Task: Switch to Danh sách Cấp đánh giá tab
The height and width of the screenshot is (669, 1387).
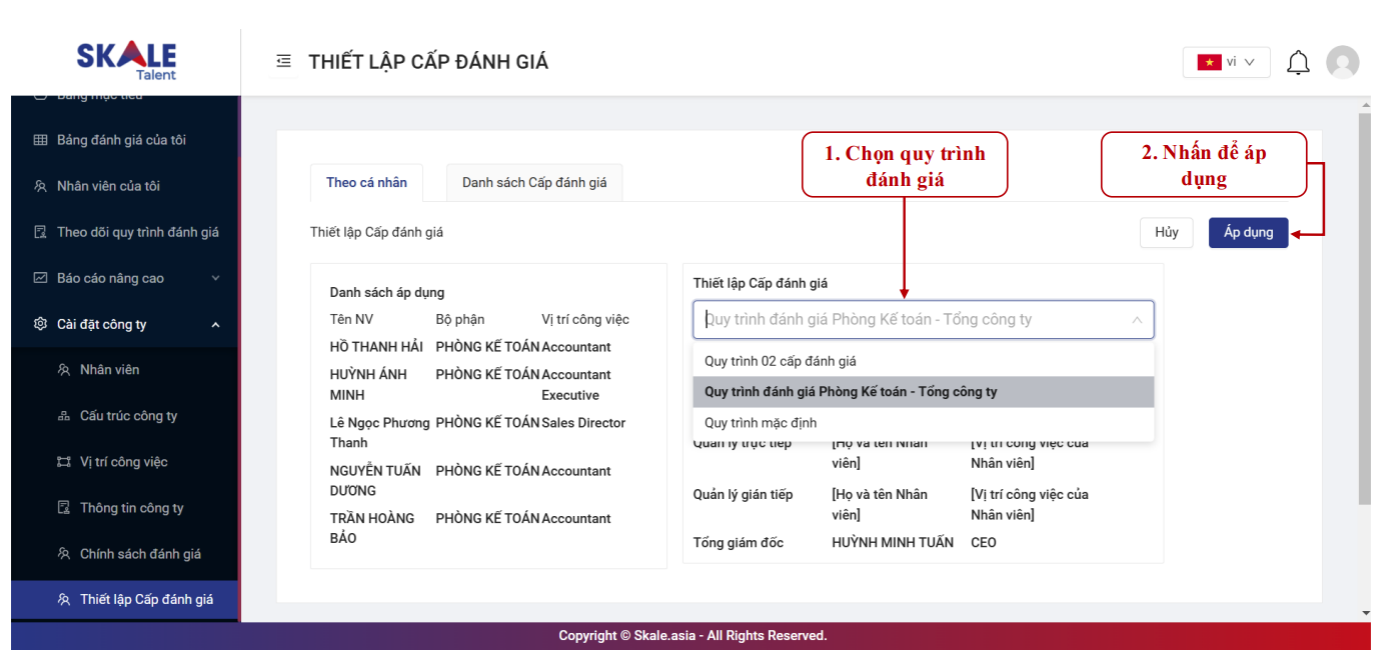Action: (534, 183)
